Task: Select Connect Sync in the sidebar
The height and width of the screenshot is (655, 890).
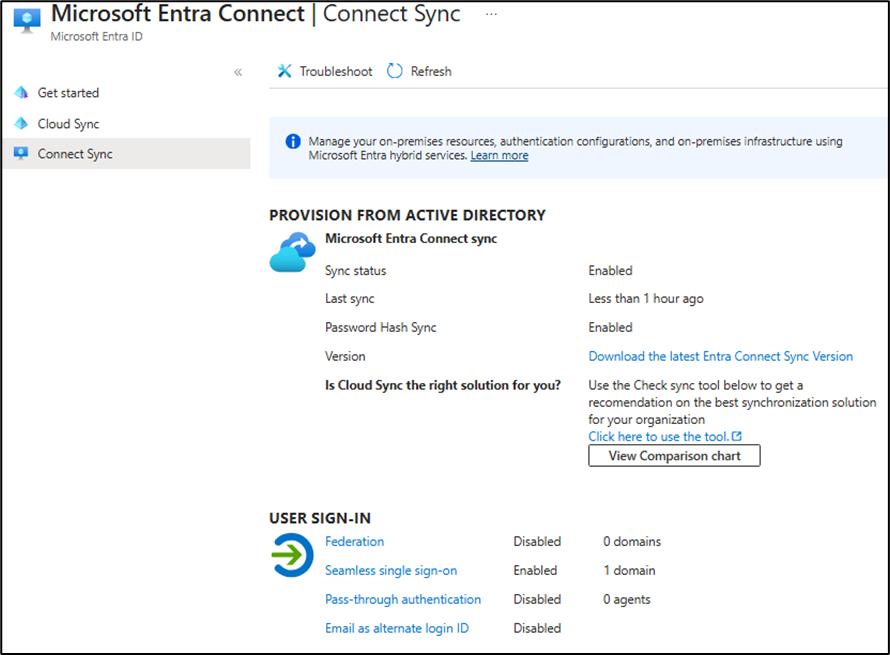Action: click(x=75, y=154)
